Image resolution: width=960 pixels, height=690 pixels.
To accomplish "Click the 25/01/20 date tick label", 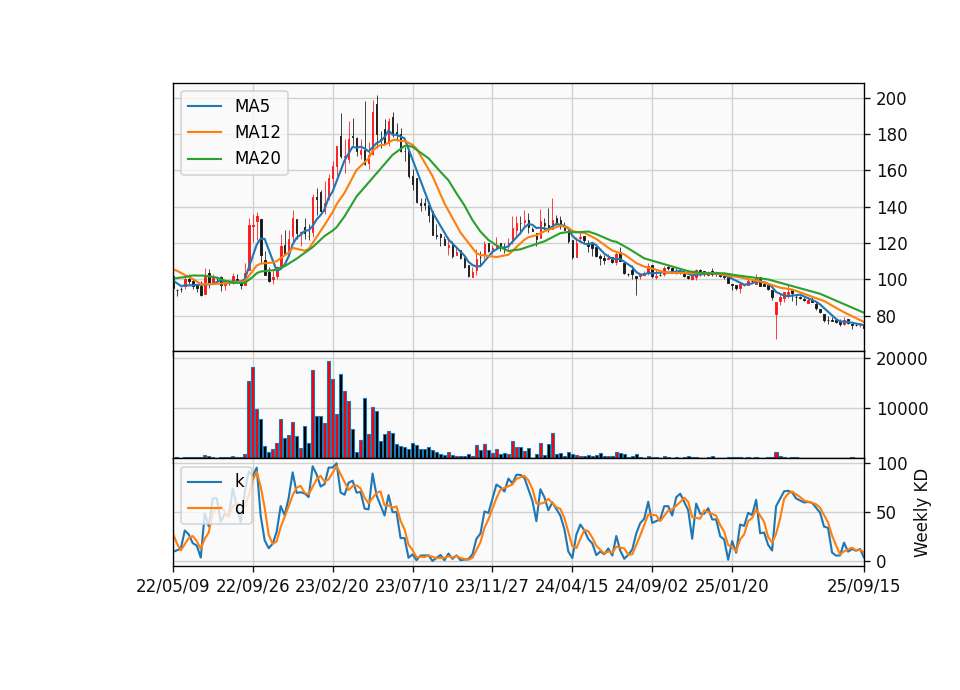I will pos(732,586).
